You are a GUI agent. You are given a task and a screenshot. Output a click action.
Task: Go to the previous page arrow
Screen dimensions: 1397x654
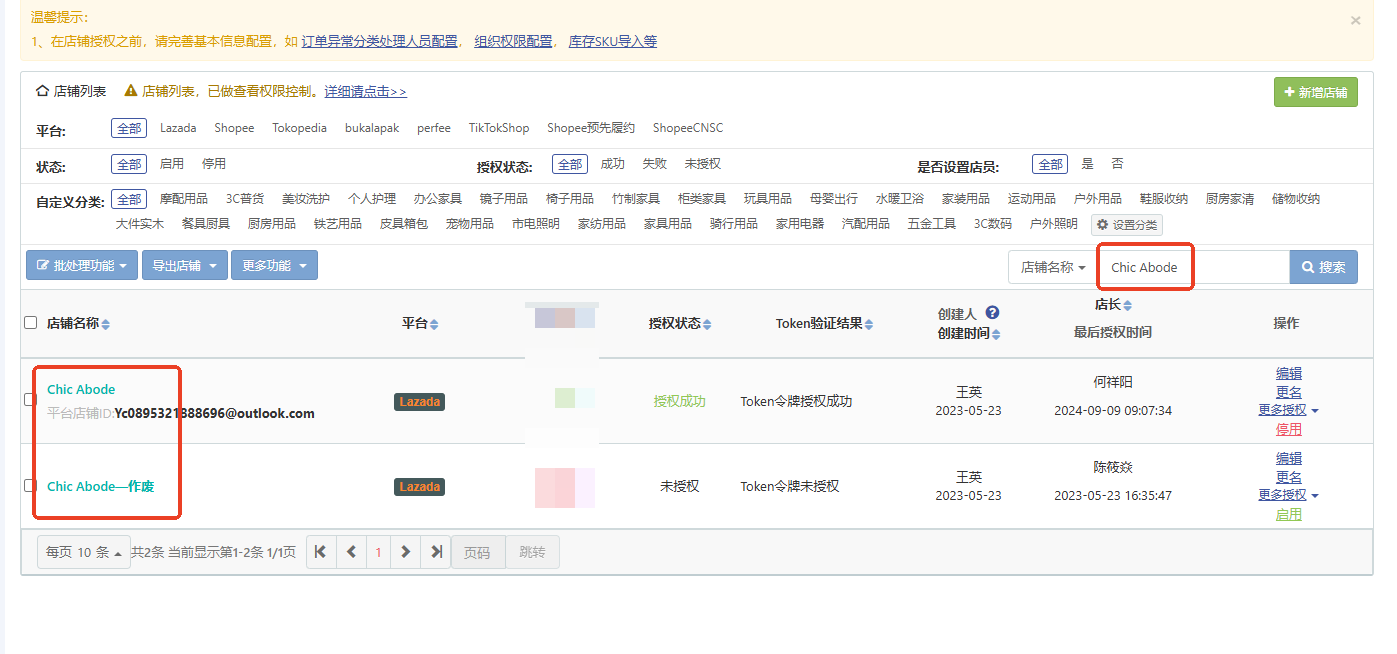[x=350, y=552]
